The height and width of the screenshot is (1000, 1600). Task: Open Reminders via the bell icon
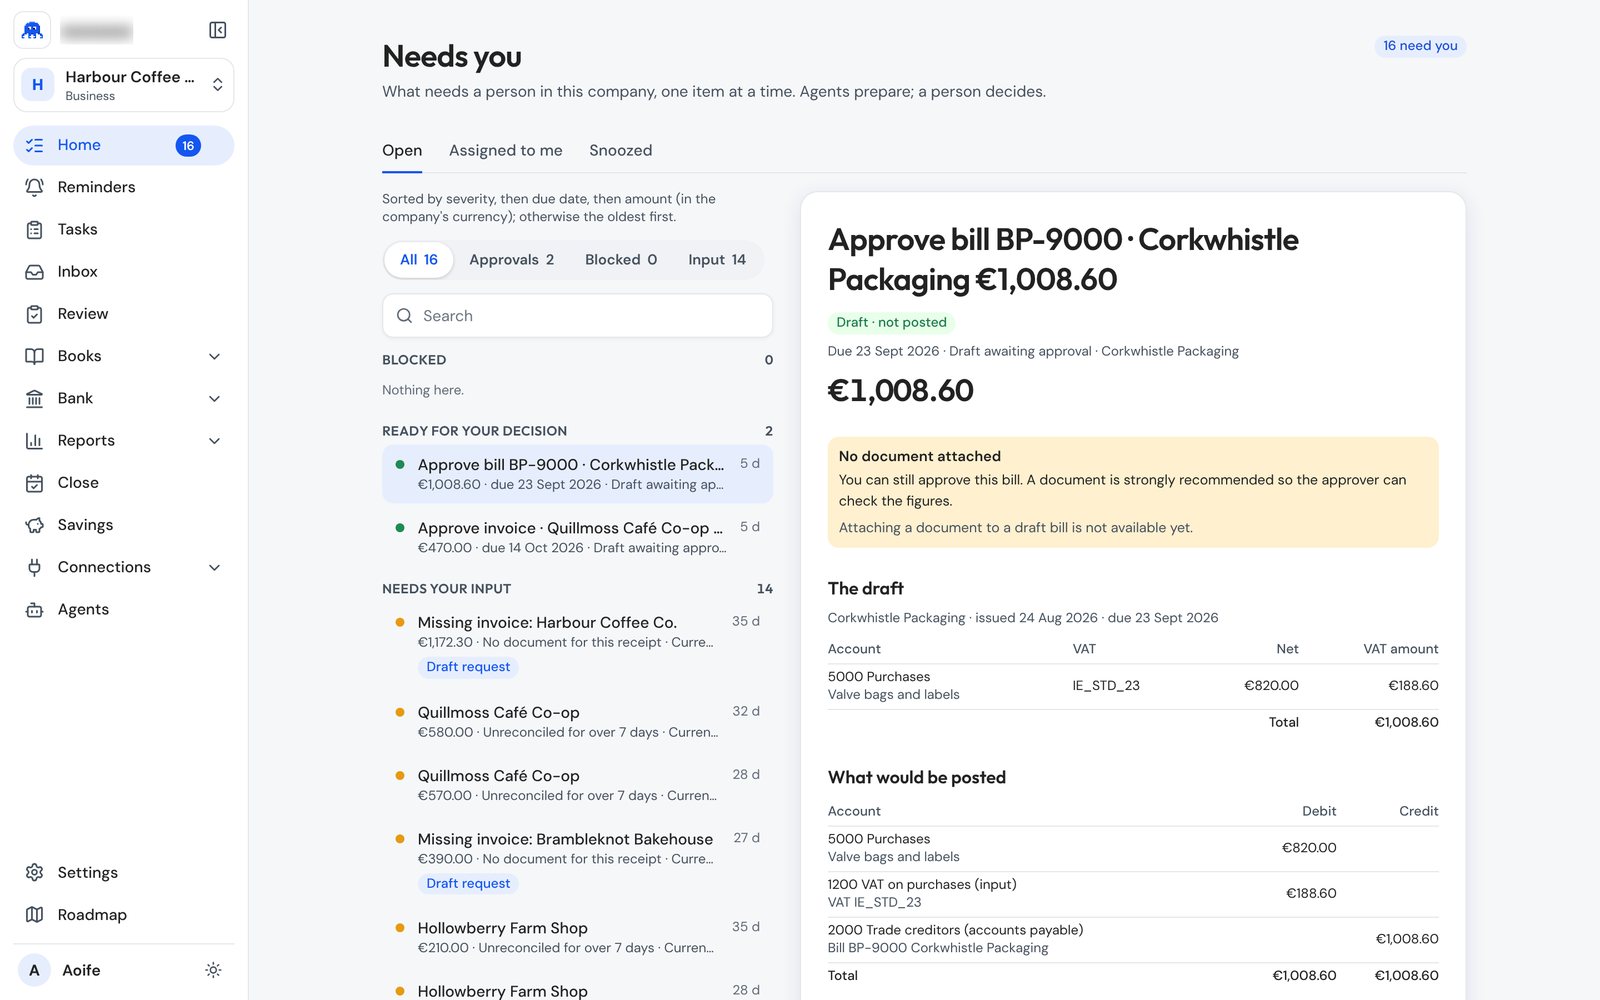[34, 187]
